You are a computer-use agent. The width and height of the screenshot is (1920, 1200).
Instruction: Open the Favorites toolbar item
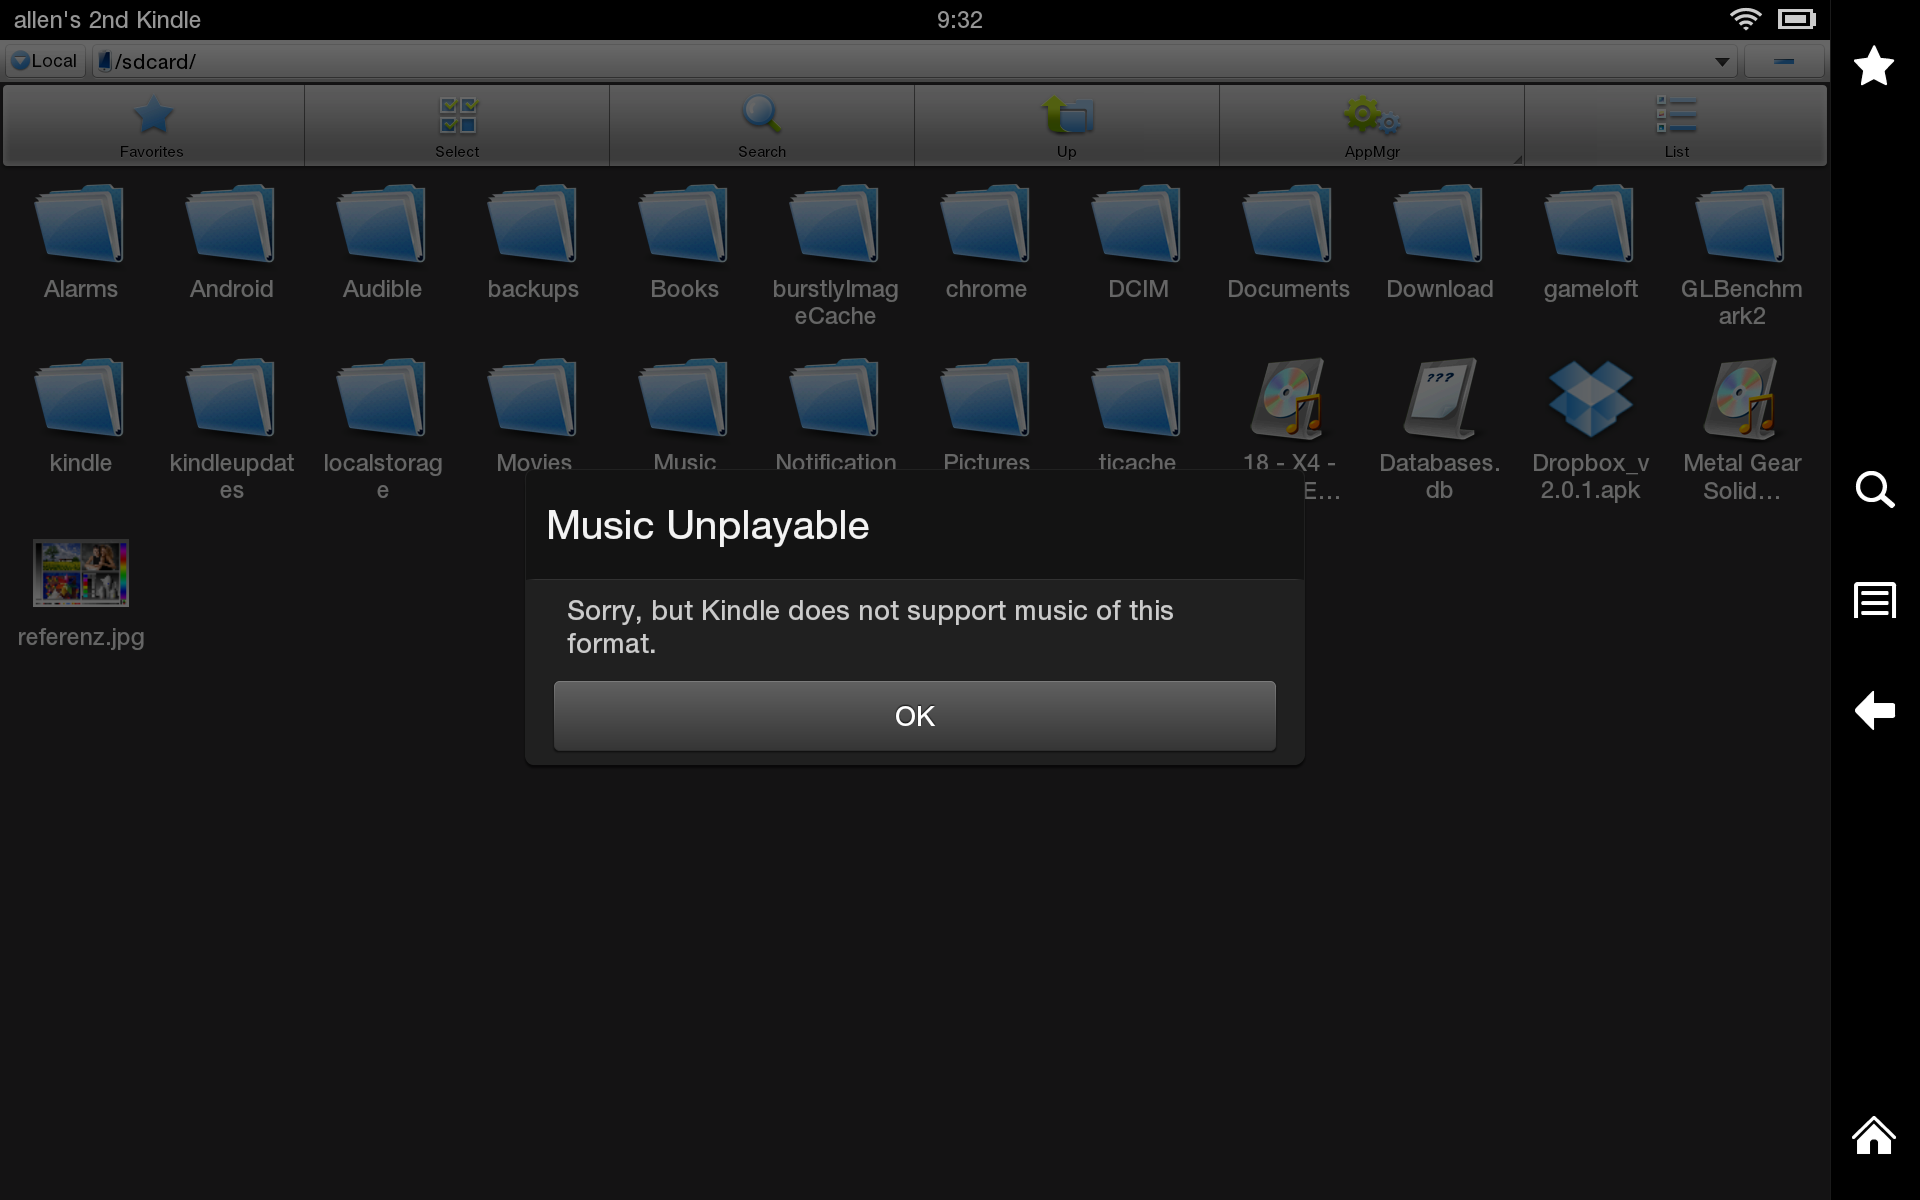pos(153,126)
